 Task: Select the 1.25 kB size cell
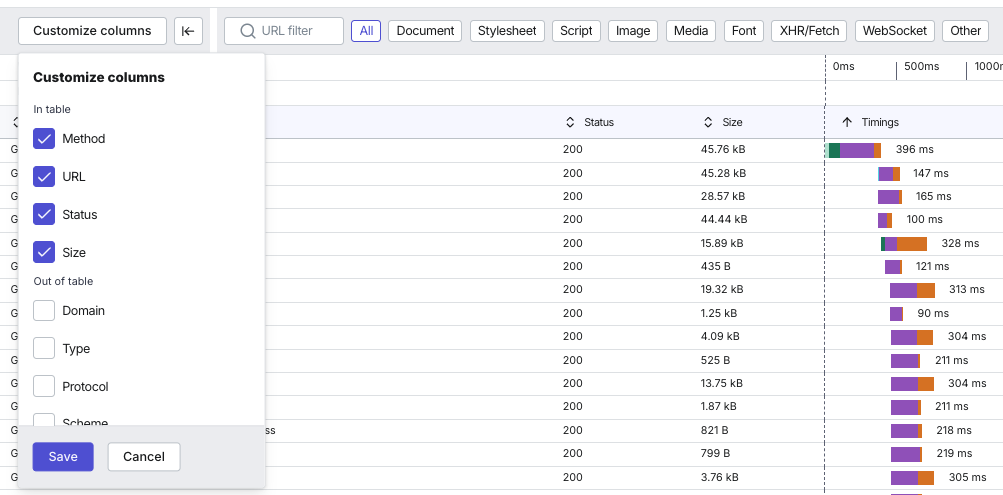pyautogui.click(x=718, y=313)
